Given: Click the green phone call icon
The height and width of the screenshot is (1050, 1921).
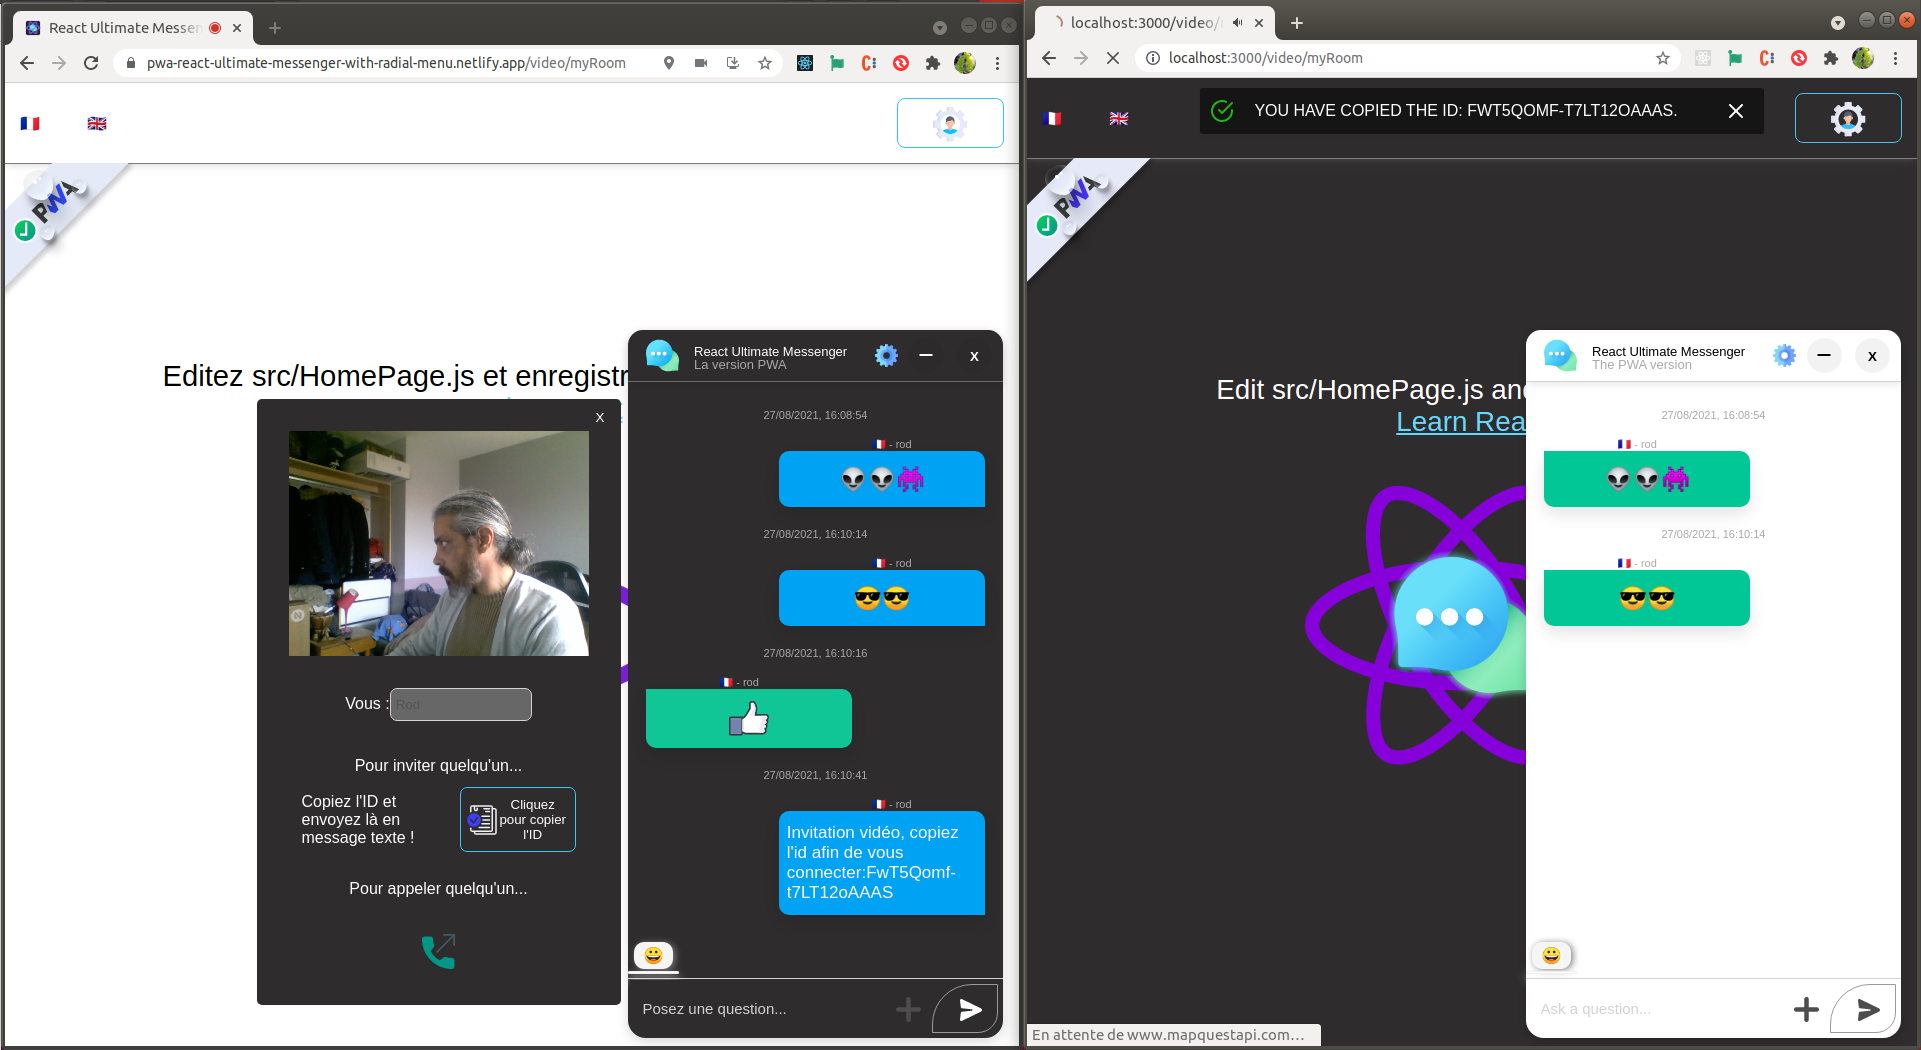Looking at the screenshot, I should tap(438, 951).
